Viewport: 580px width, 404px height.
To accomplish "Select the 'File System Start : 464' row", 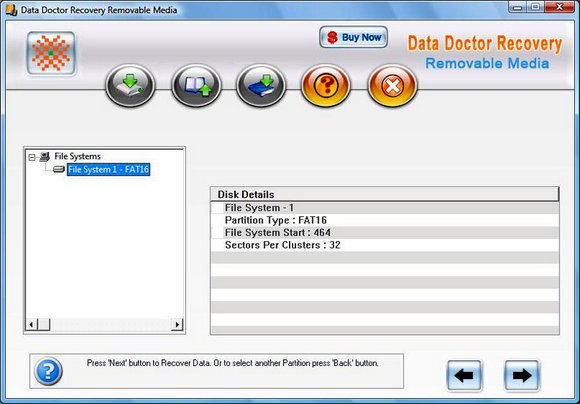I will (385, 233).
